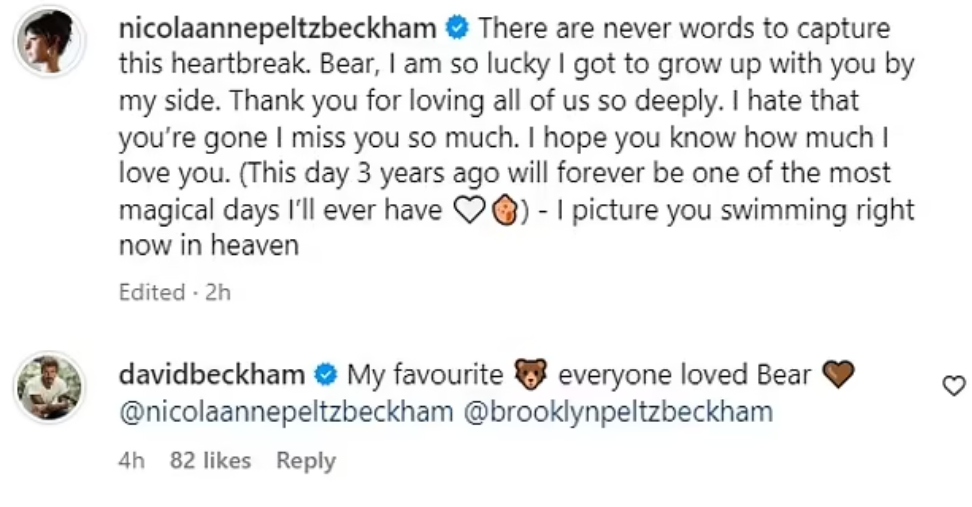
Task: Open the @brooklynpeltzbeckham mention
Action: pos(617,412)
